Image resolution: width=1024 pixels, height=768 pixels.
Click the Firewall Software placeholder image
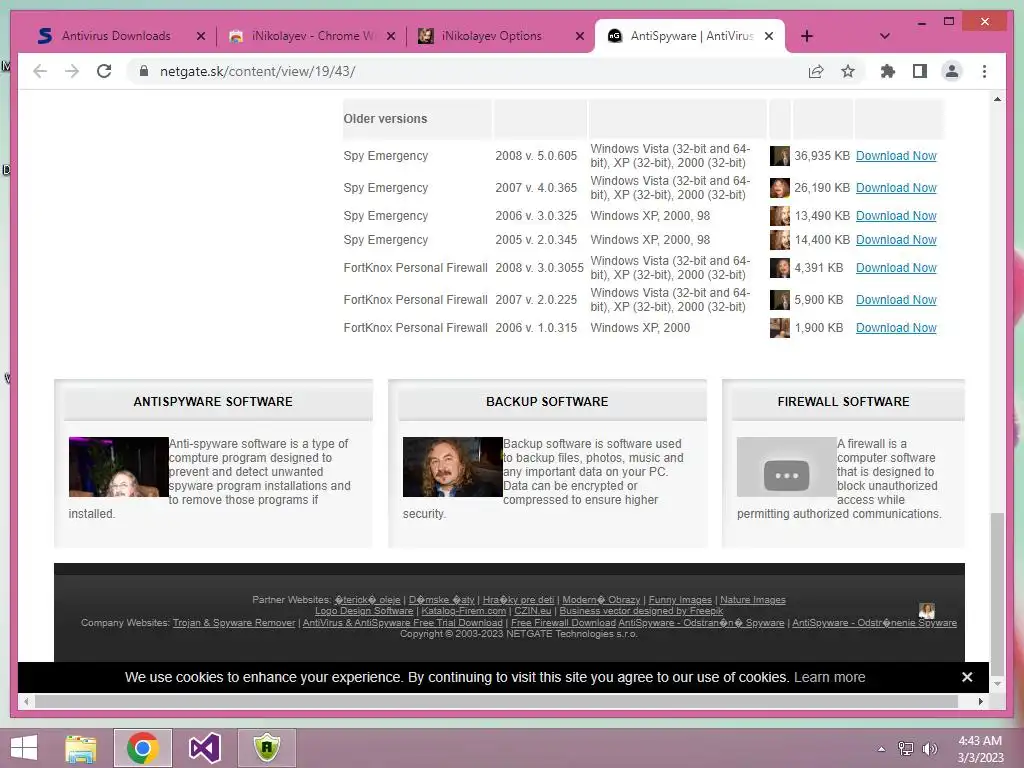click(786, 467)
